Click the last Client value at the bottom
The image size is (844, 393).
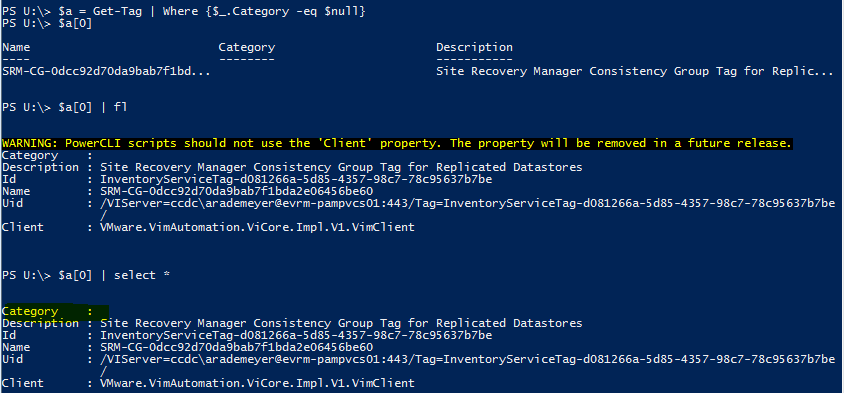(x=257, y=383)
